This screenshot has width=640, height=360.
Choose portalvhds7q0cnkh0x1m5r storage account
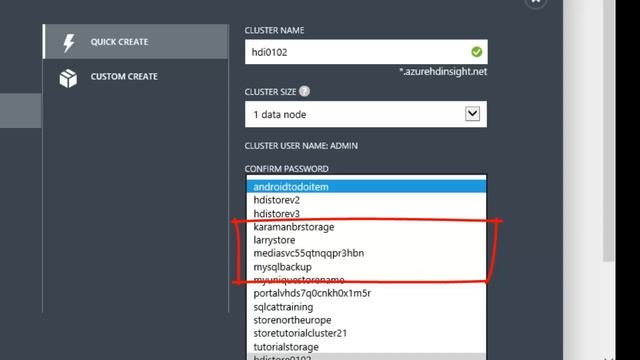[x=367, y=293]
